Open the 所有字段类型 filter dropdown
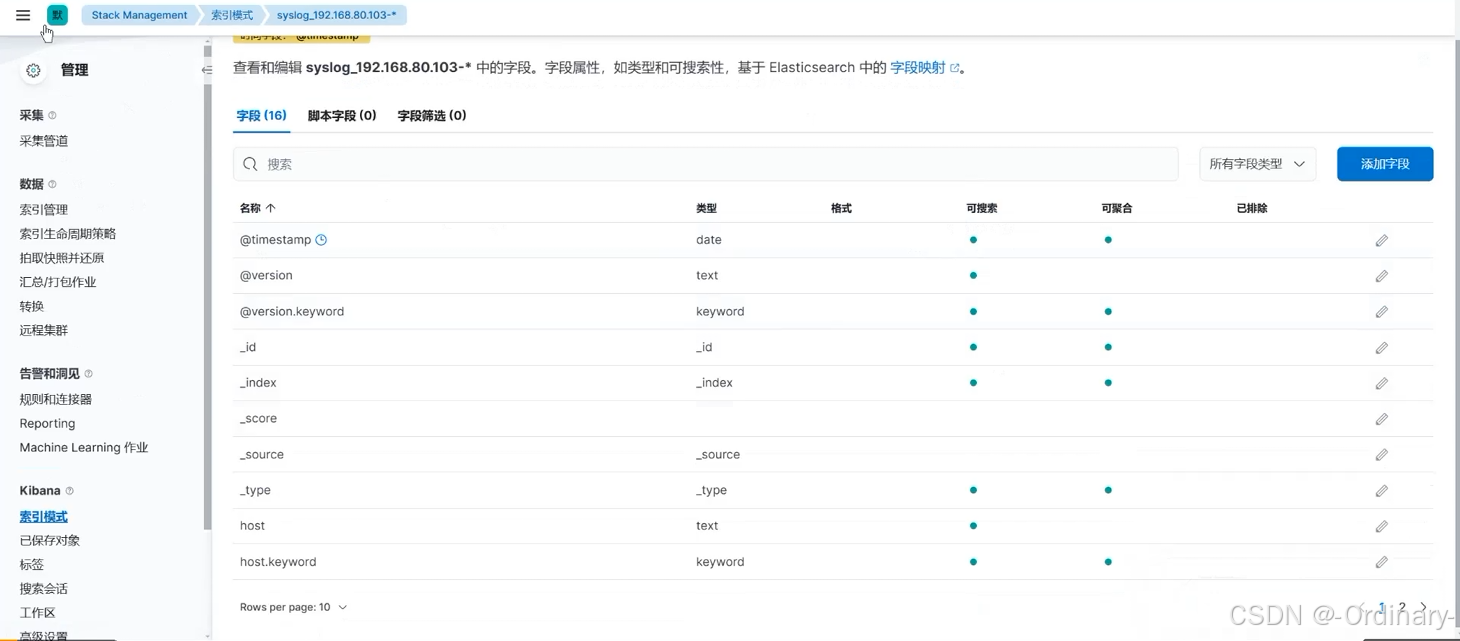The height and width of the screenshot is (641, 1460). (1257, 164)
